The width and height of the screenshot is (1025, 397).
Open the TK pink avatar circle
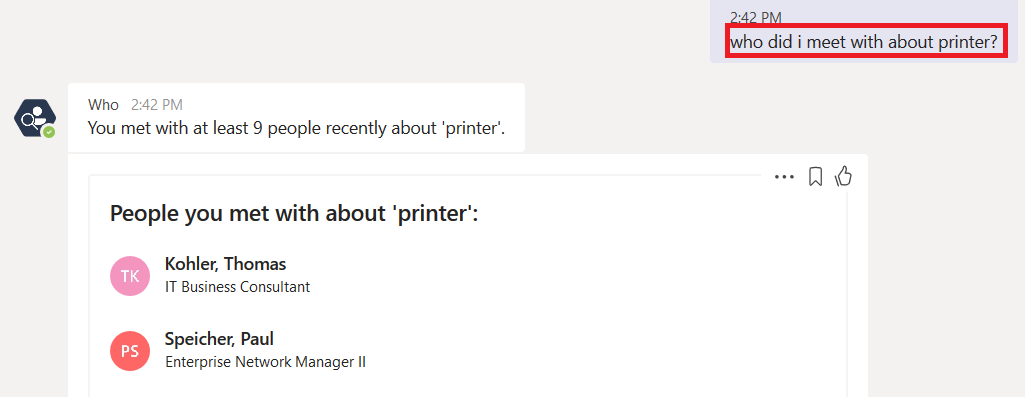pyautogui.click(x=130, y=276)
